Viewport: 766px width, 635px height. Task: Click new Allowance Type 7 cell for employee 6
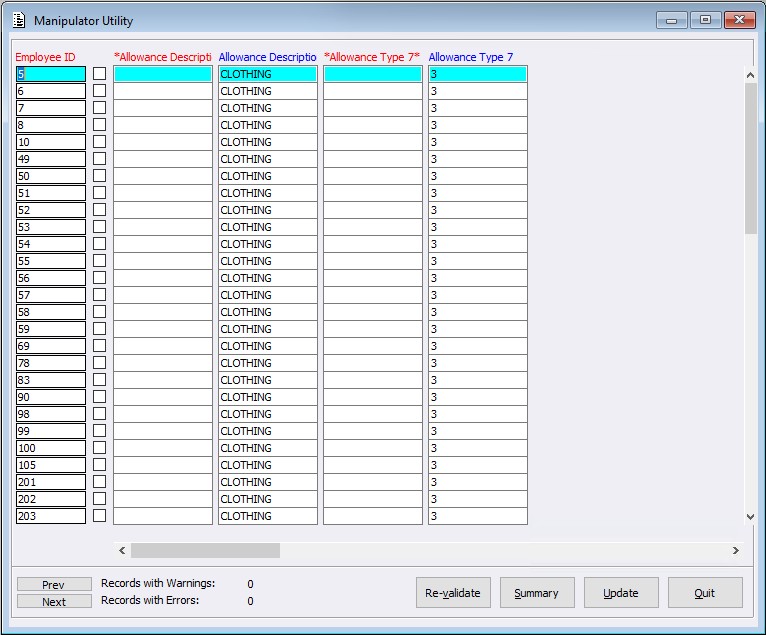(x=373, y=91)
